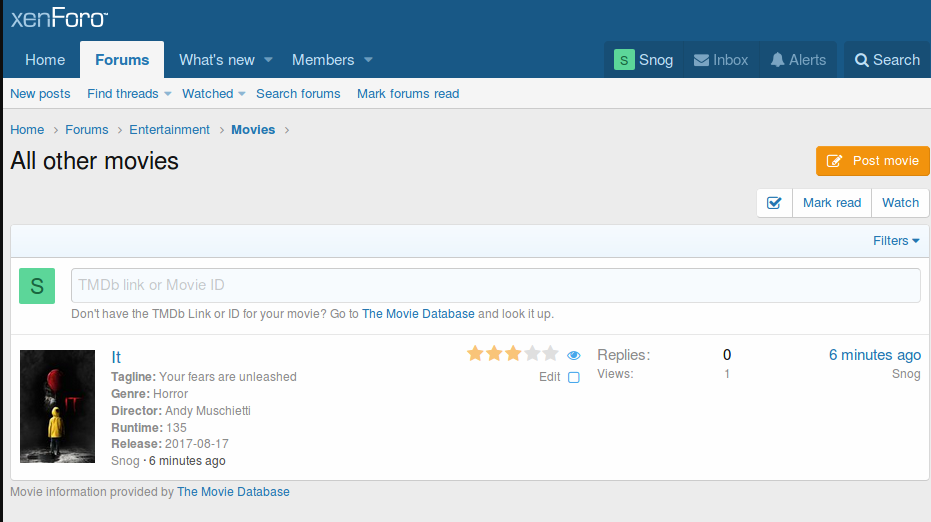The width and height of the screenshot is (931, 522).
Task: Click the xenForo logo
Action: 59,18
